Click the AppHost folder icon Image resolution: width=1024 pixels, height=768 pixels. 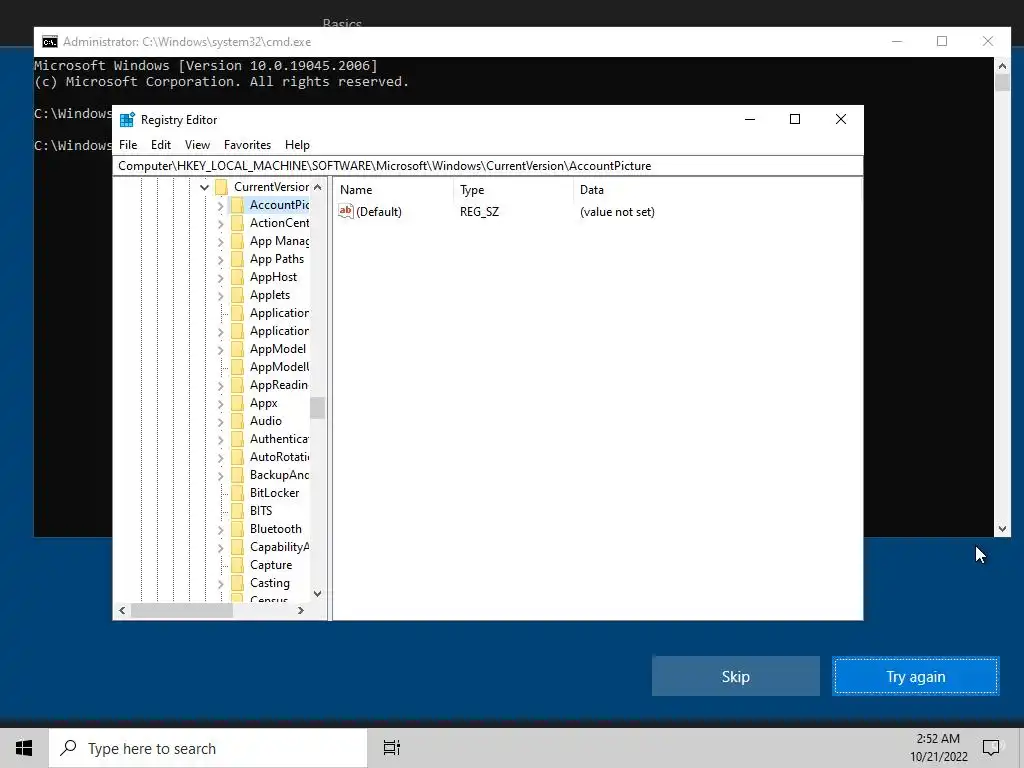coord(238,277)
